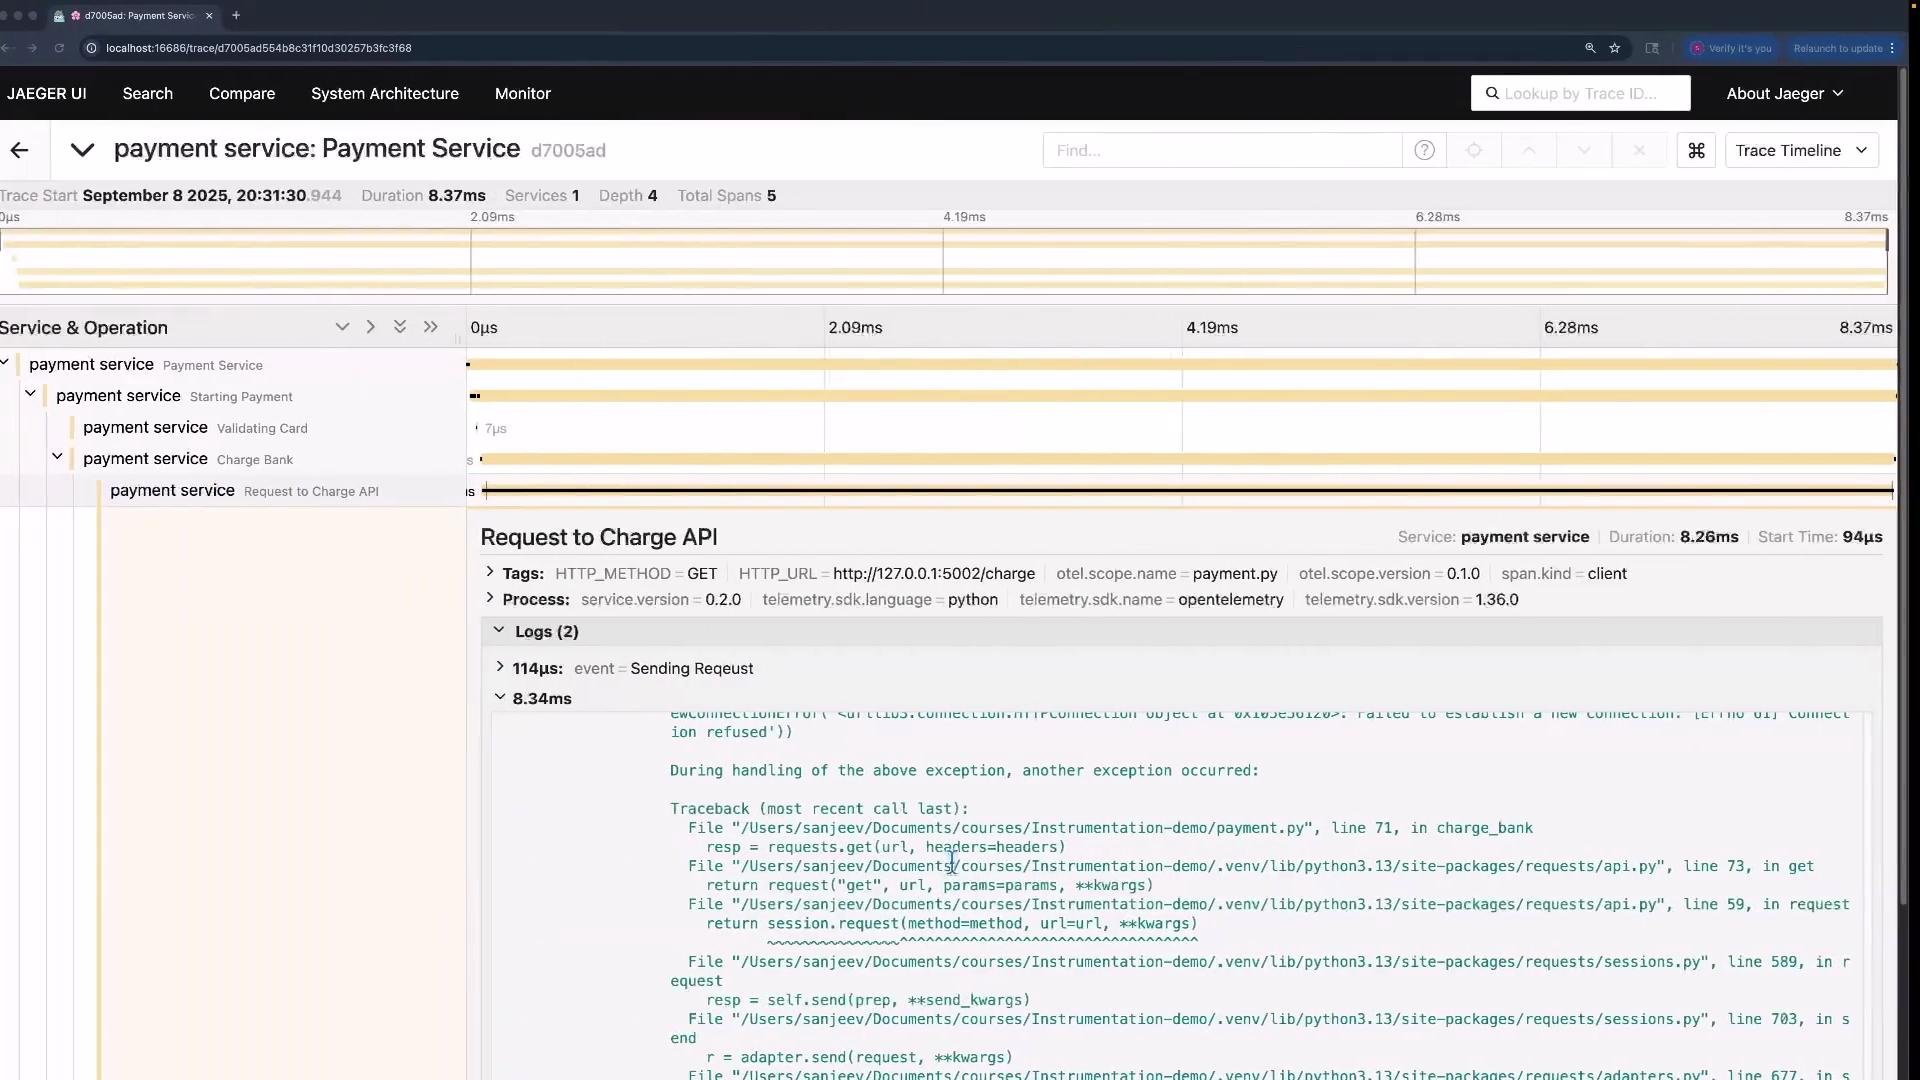Click the root Payment Service timeline bar
This screenshot has width=1920, height=1080.
click(x=1182, y=364)
